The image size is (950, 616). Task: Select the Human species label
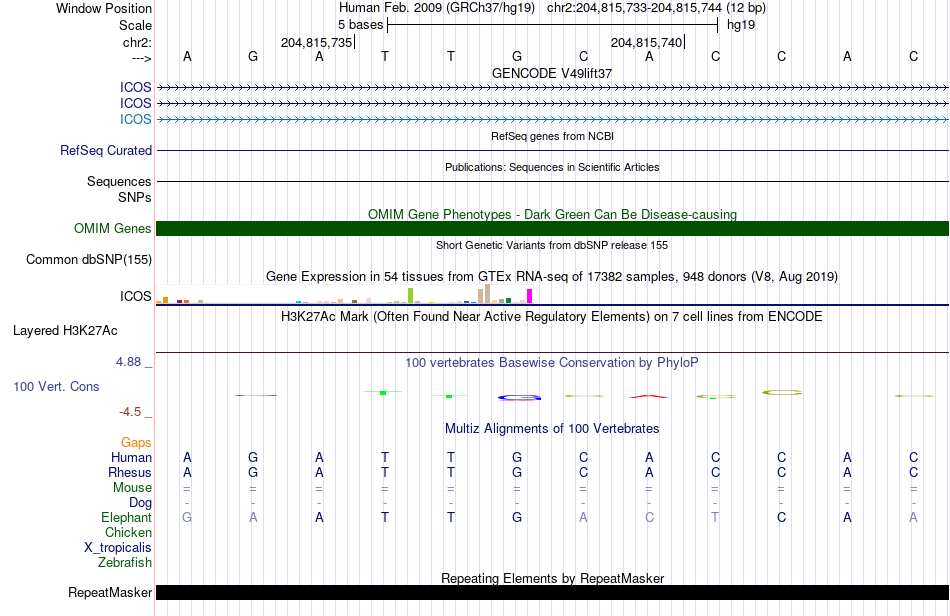point(131,457)
